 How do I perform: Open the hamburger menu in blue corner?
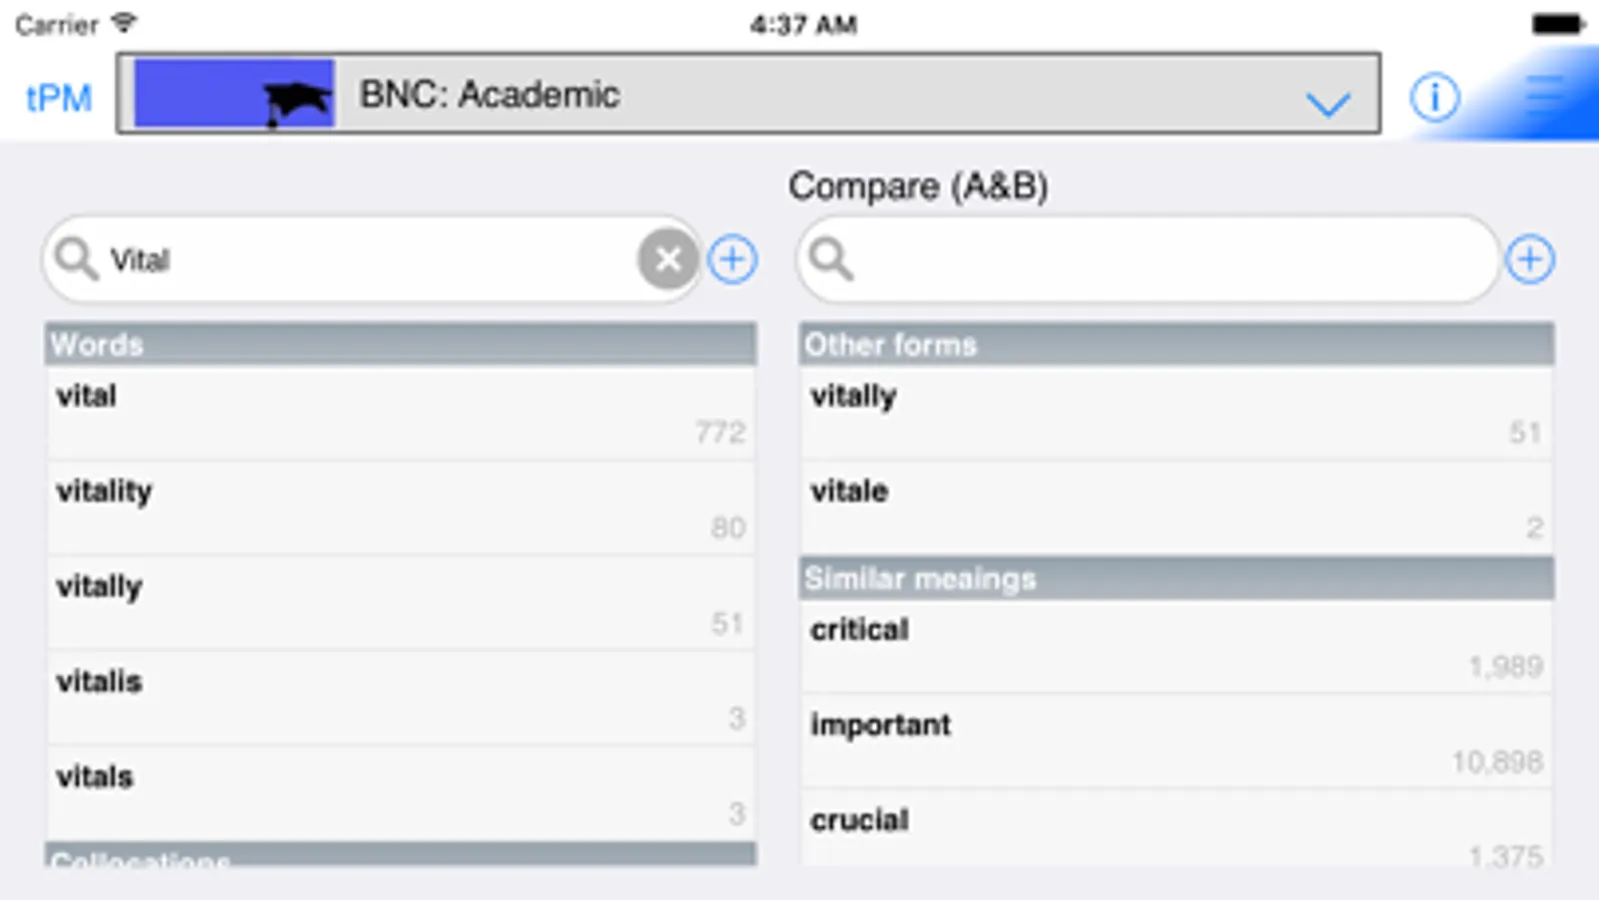(x=1545, y=93)
